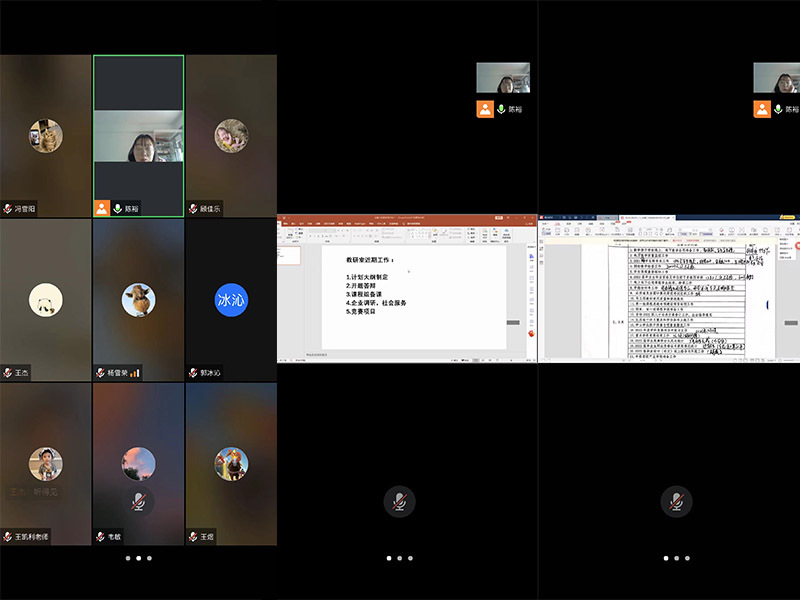Image resolution: width=800 pixels, height=600 pixels.
Task: Go to the last page dot in the gallery panel
Action: pyautogui.click(x=149, y=558)
